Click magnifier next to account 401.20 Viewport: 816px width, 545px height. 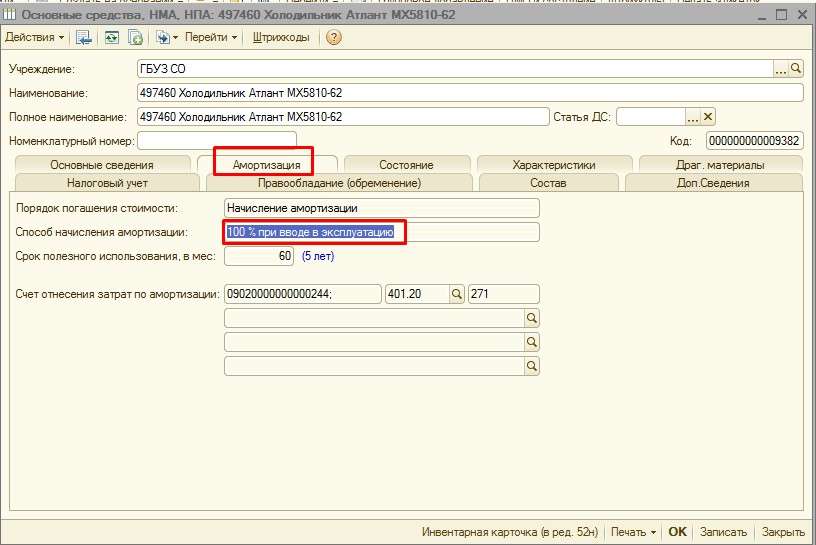tap(456, 294)
